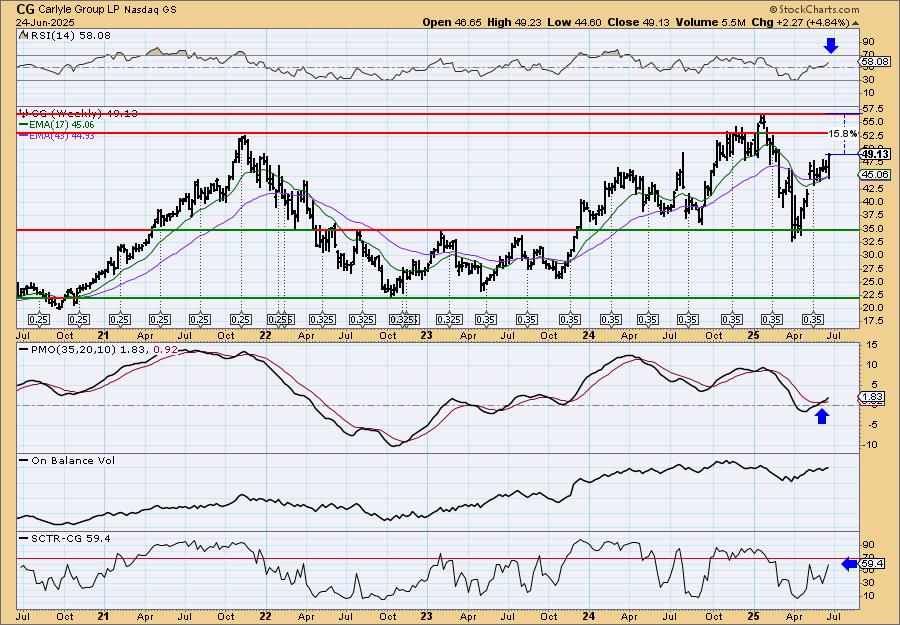Click the On Balance Vol panel label
This screenshot has width=900, height=625.
(x=73, y=460)
